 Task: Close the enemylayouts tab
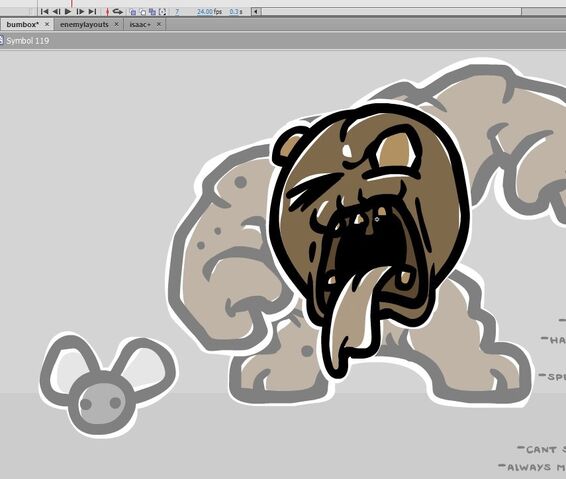[x=116, y=25]
